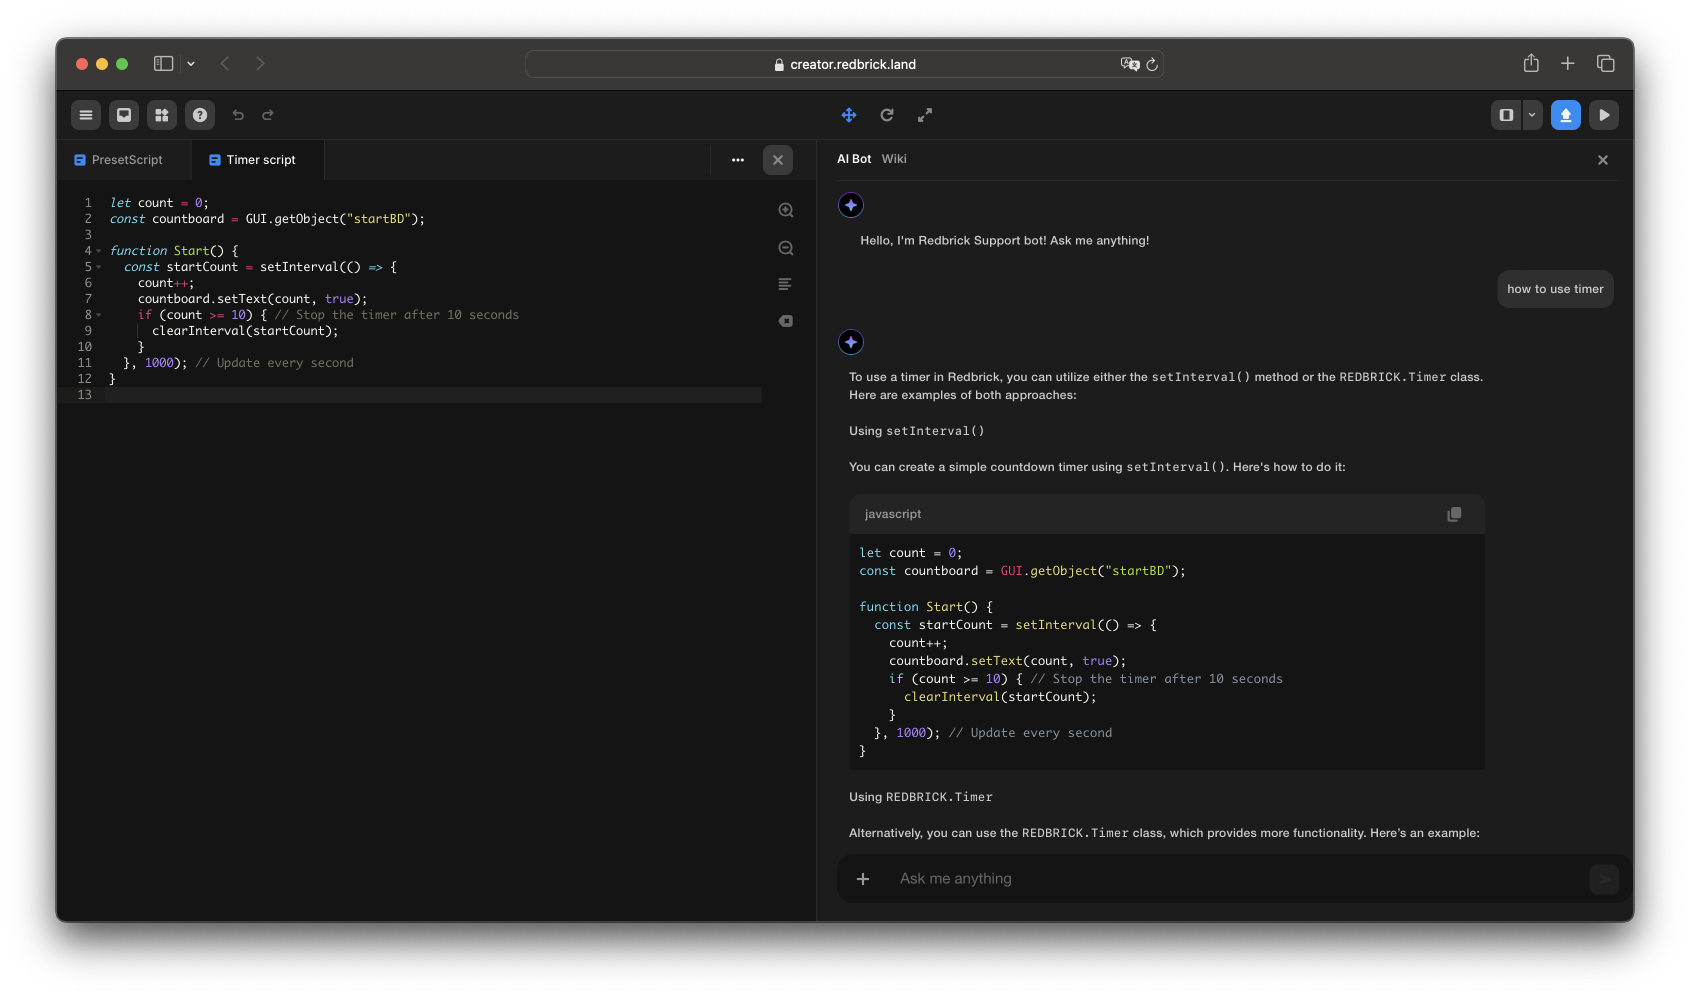Click the plus attach button in chat
The width and height of the screenshot is (1690, 996).
863,879
